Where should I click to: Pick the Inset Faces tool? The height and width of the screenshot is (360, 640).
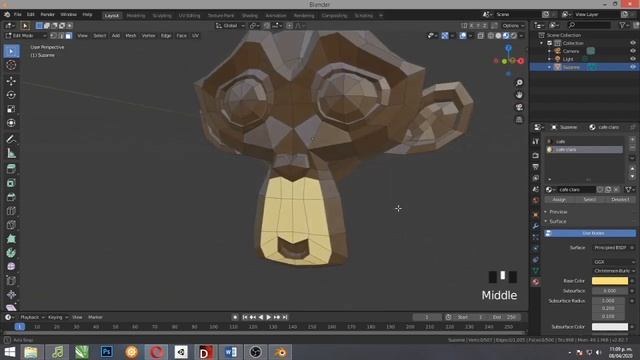click(11, 183)
